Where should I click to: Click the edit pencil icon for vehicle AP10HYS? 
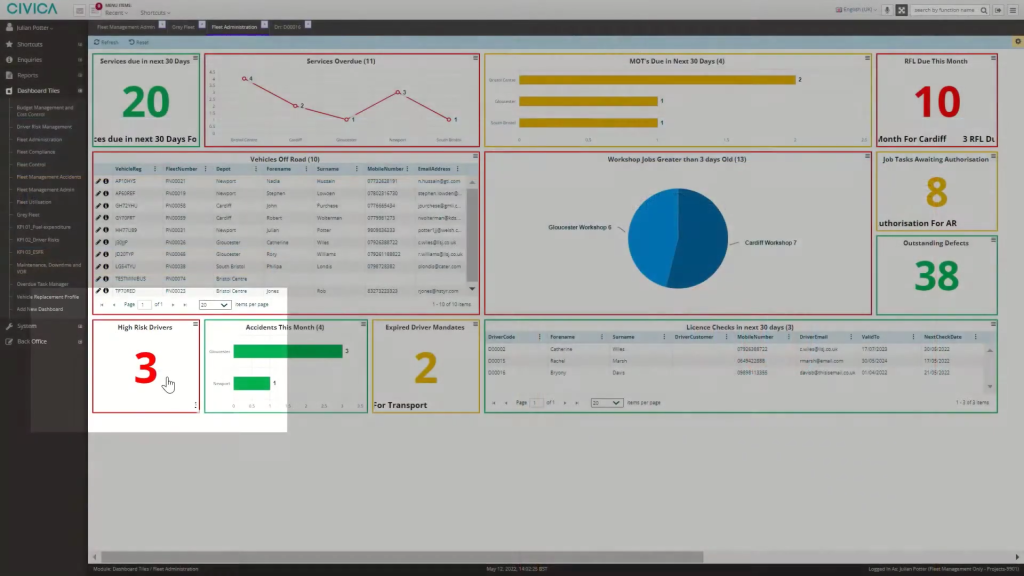pyautogui.click(x=97, y=181)
